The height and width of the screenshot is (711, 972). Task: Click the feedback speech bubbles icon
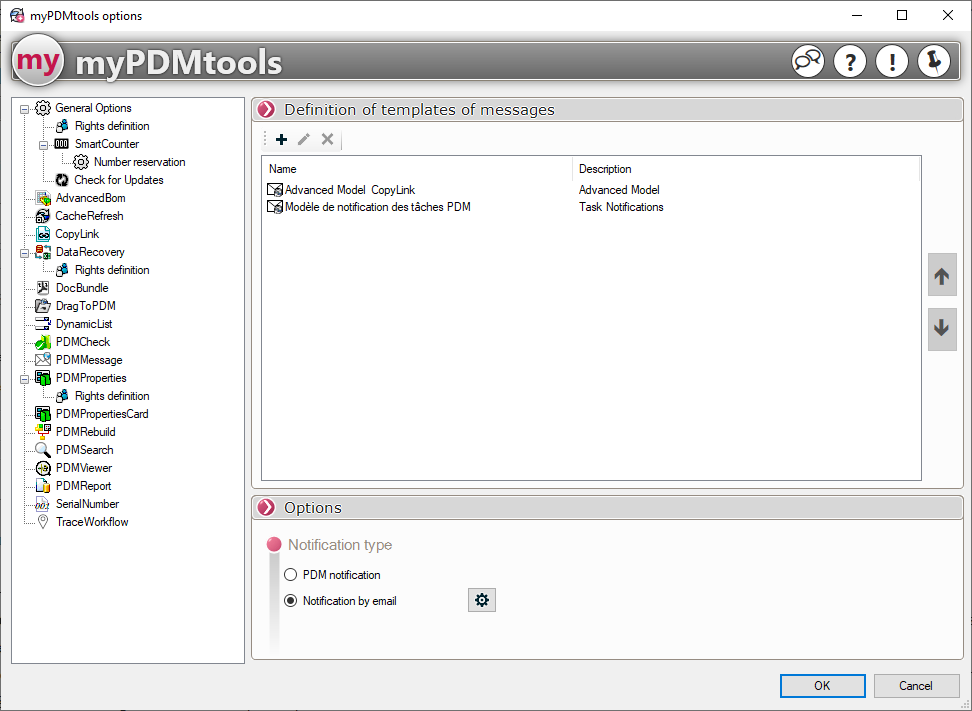point(808,62)
